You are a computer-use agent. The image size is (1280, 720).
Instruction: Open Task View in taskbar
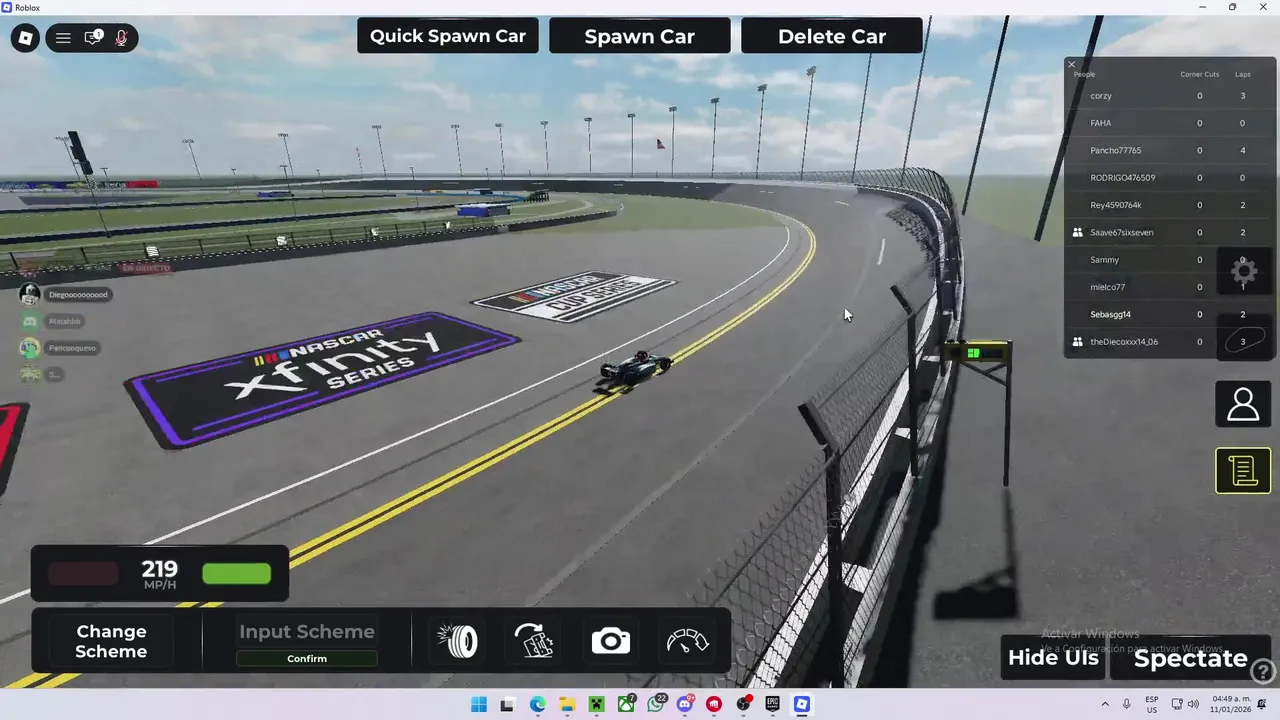507,704
